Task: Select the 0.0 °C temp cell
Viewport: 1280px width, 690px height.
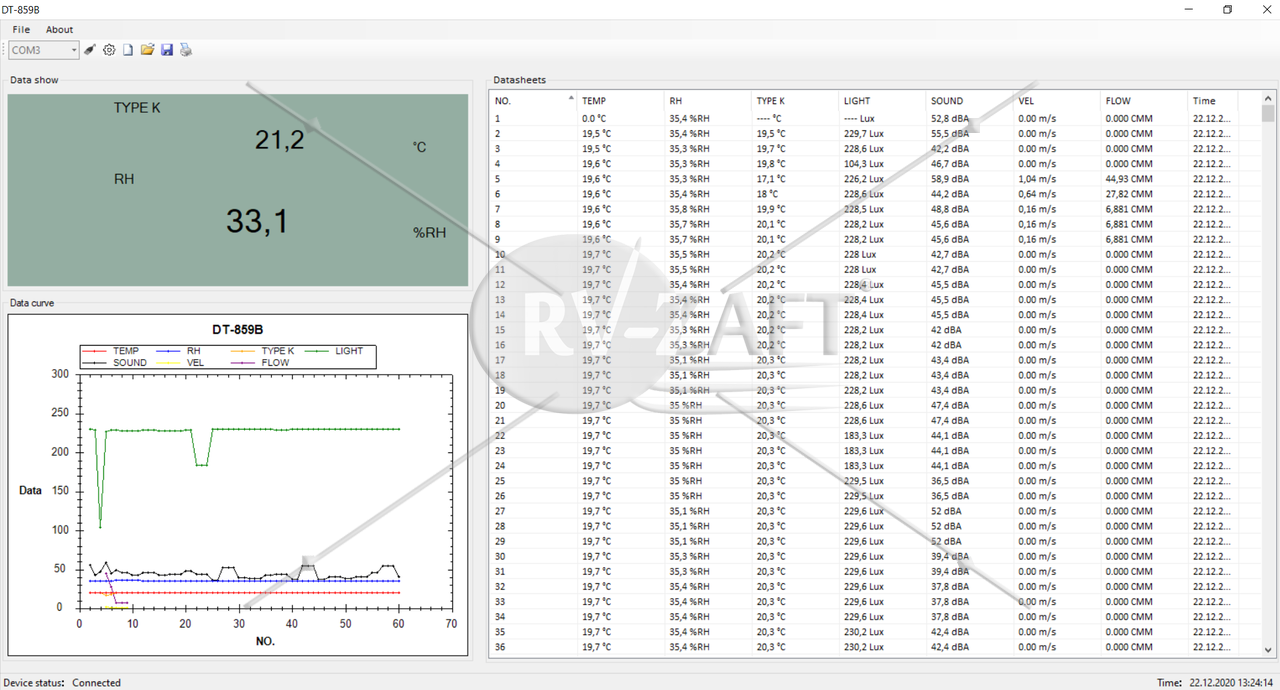Action: pos(595,118)
